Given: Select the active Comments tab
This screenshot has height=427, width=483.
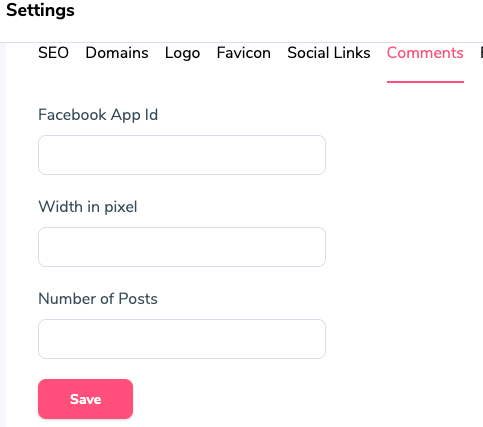Looking at the screenshot, I should 425,53.
